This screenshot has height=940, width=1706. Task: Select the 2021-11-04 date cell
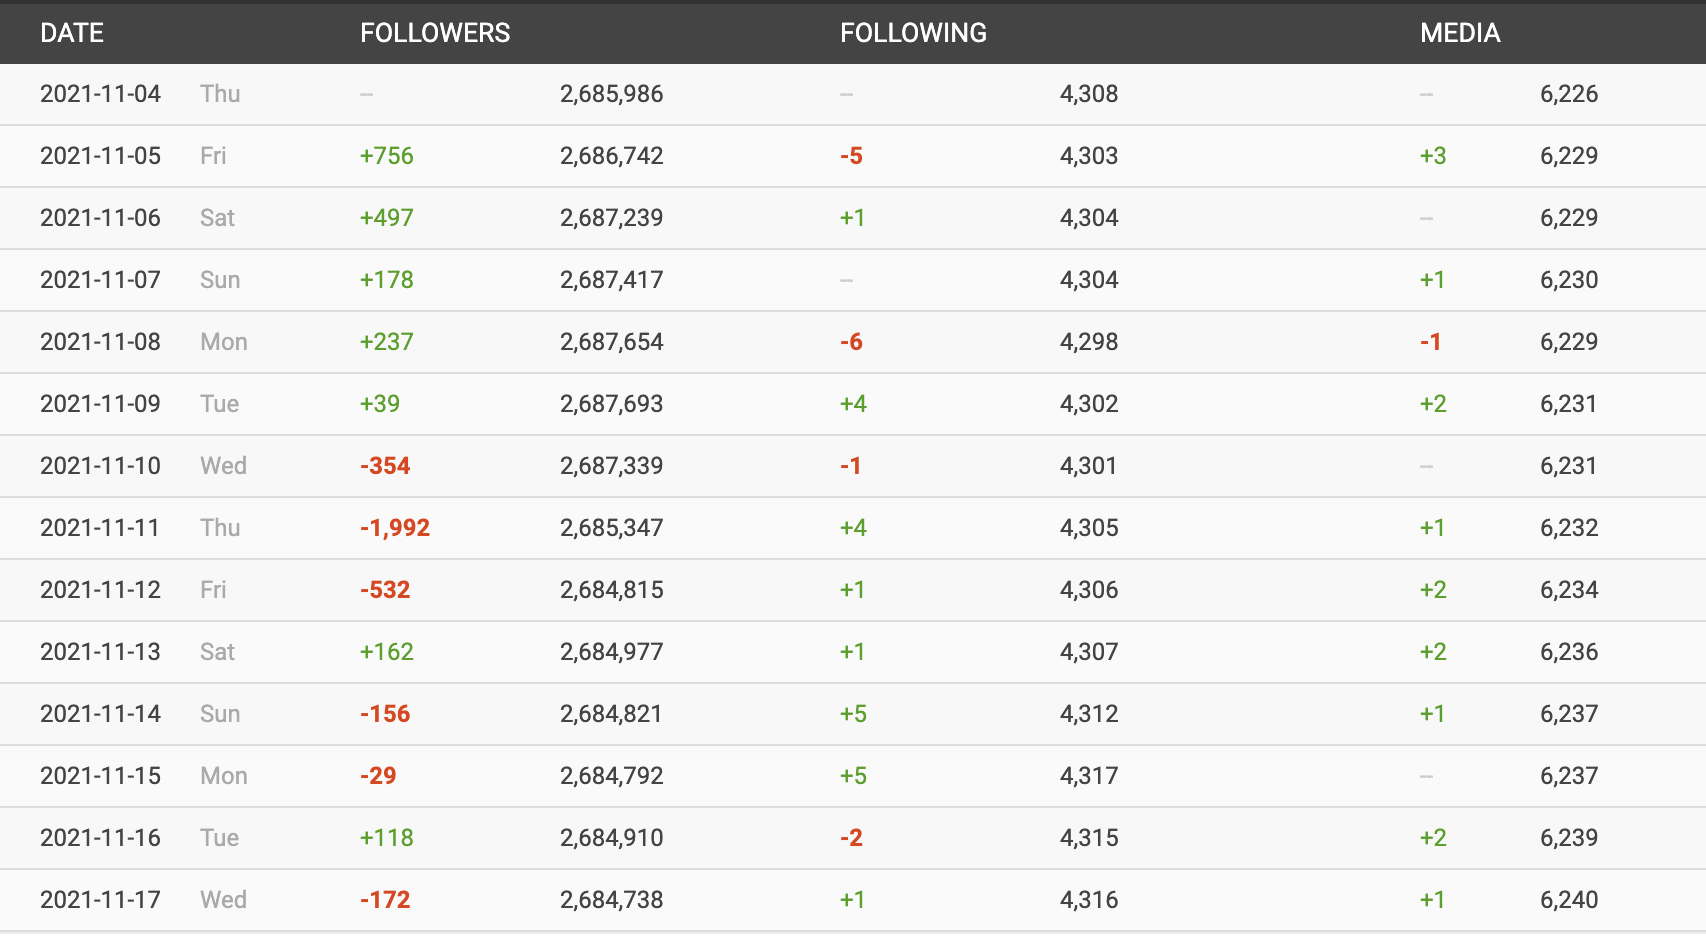(100, 94)
